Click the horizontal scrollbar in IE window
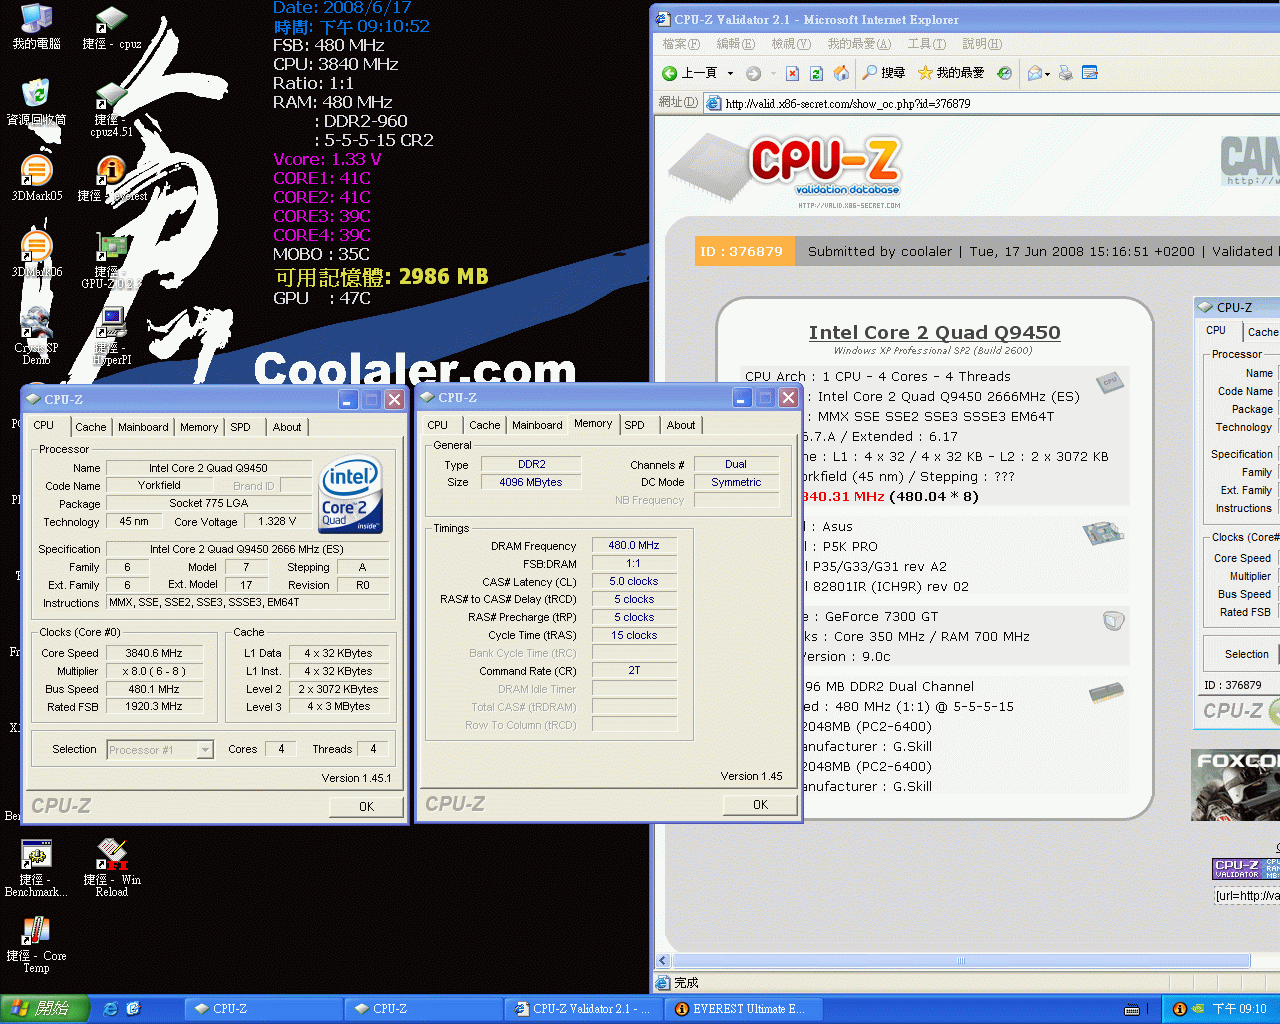This screenshot has height=1024, width=1280. click(960, 961)
